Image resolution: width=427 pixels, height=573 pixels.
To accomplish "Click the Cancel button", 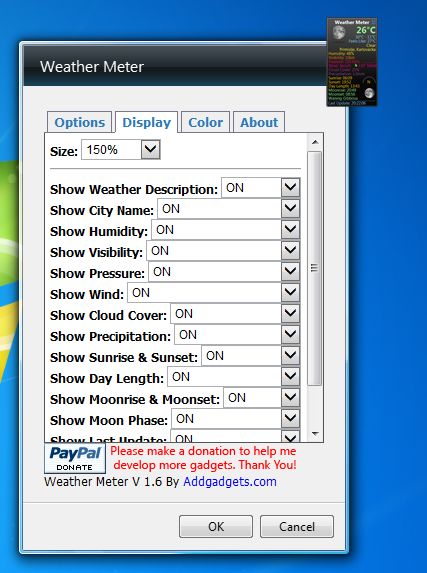I will [297, 527].
